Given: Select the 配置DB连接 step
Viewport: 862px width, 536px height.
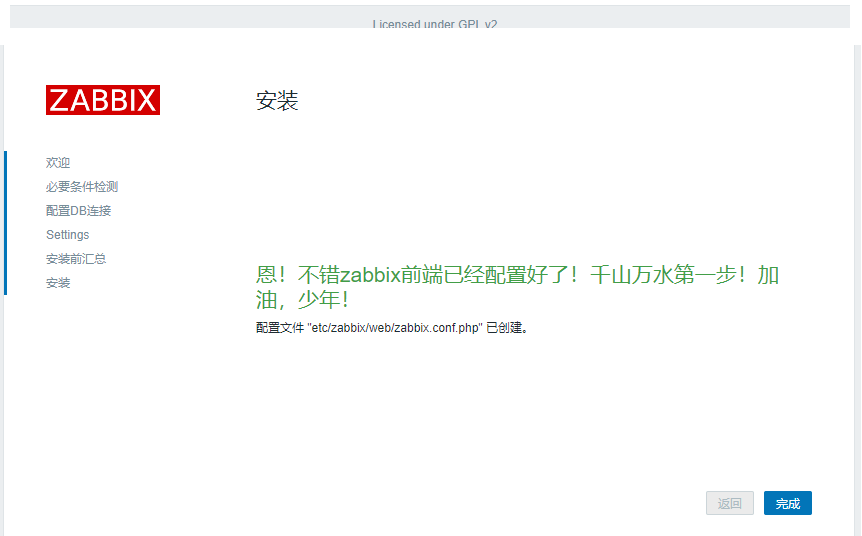Looking at the screenshot, I should point(79,211).
